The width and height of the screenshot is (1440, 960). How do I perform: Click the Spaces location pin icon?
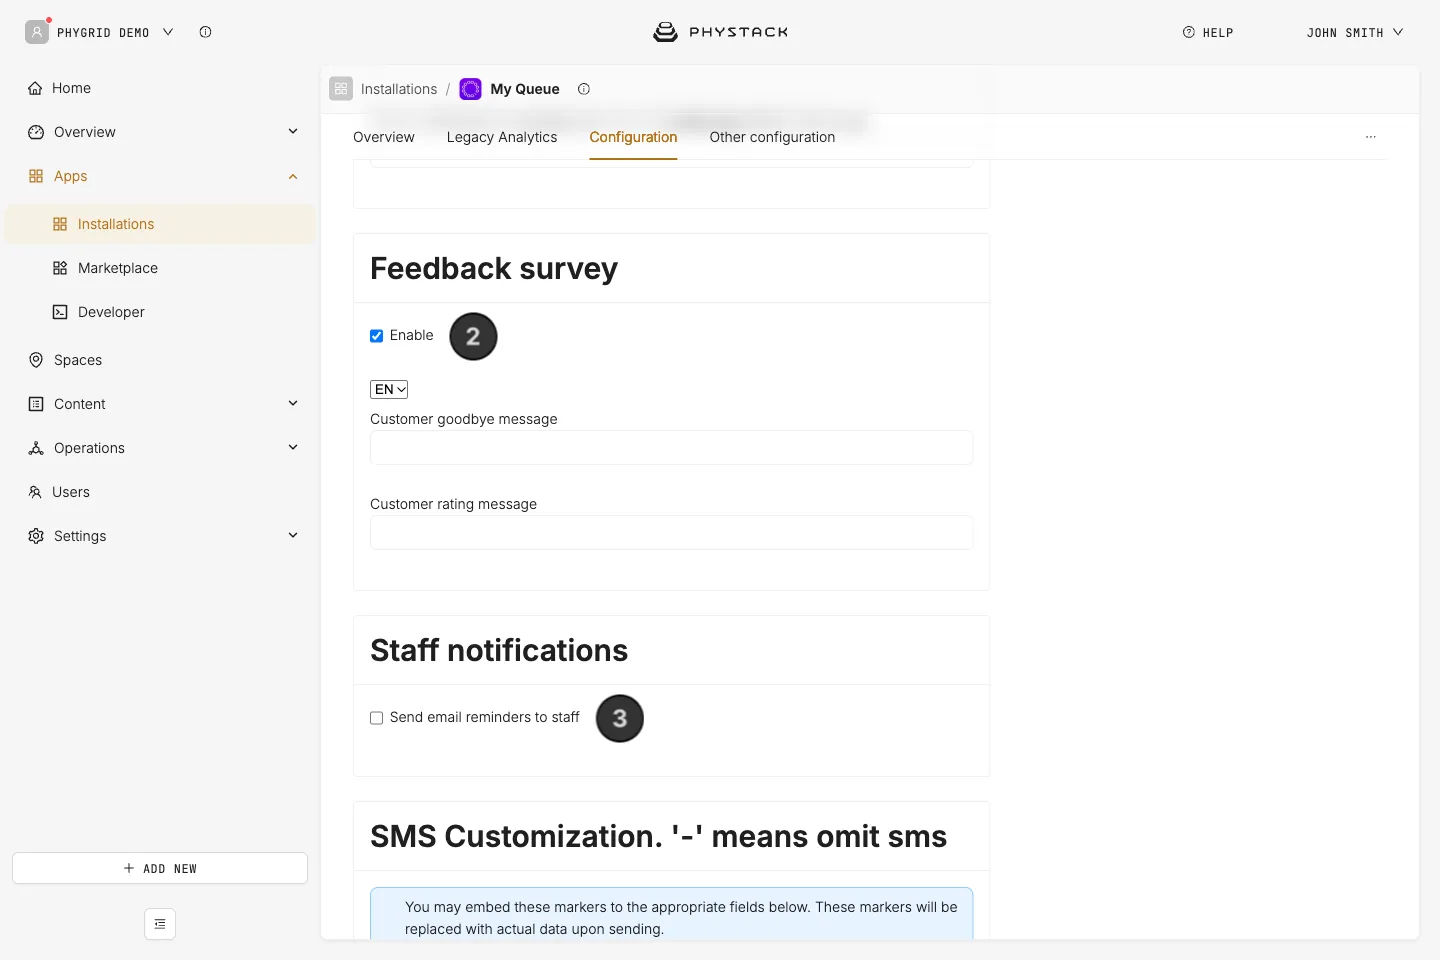pyautogui.click(x=36, y=360)
